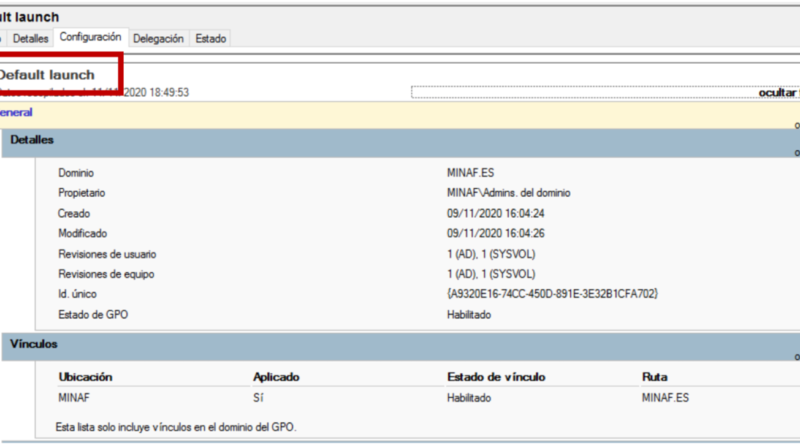The height and width of the screenshot is (445, 800).
Task: Select the MINAF.ES value beside Dominio
Action: click(470, 172)
